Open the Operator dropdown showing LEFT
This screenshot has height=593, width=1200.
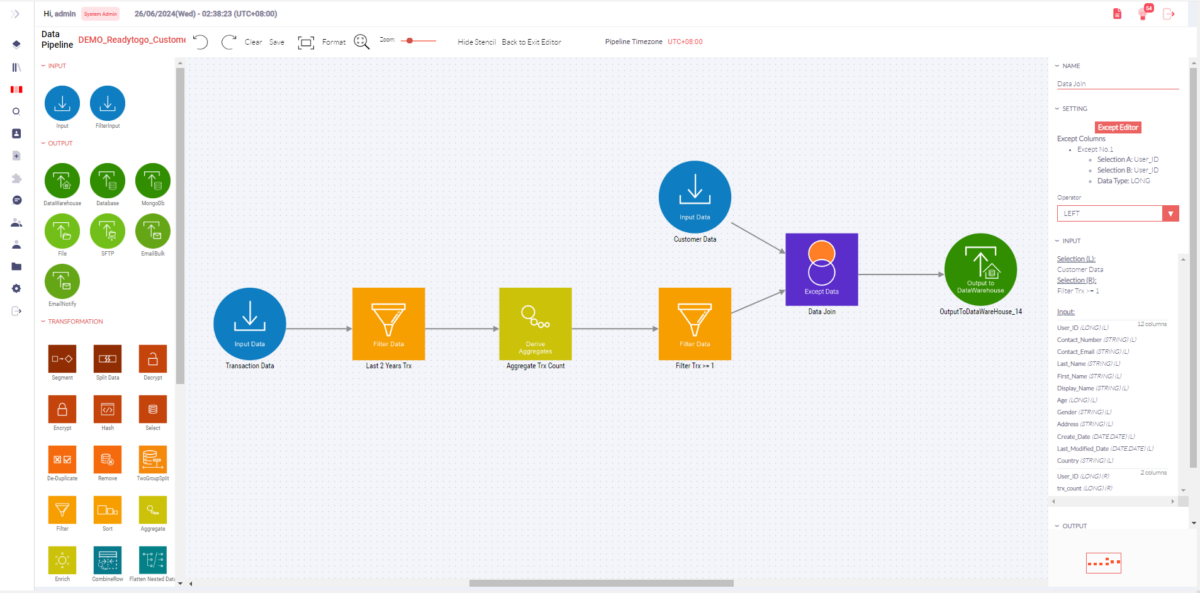click(1170, 213)
